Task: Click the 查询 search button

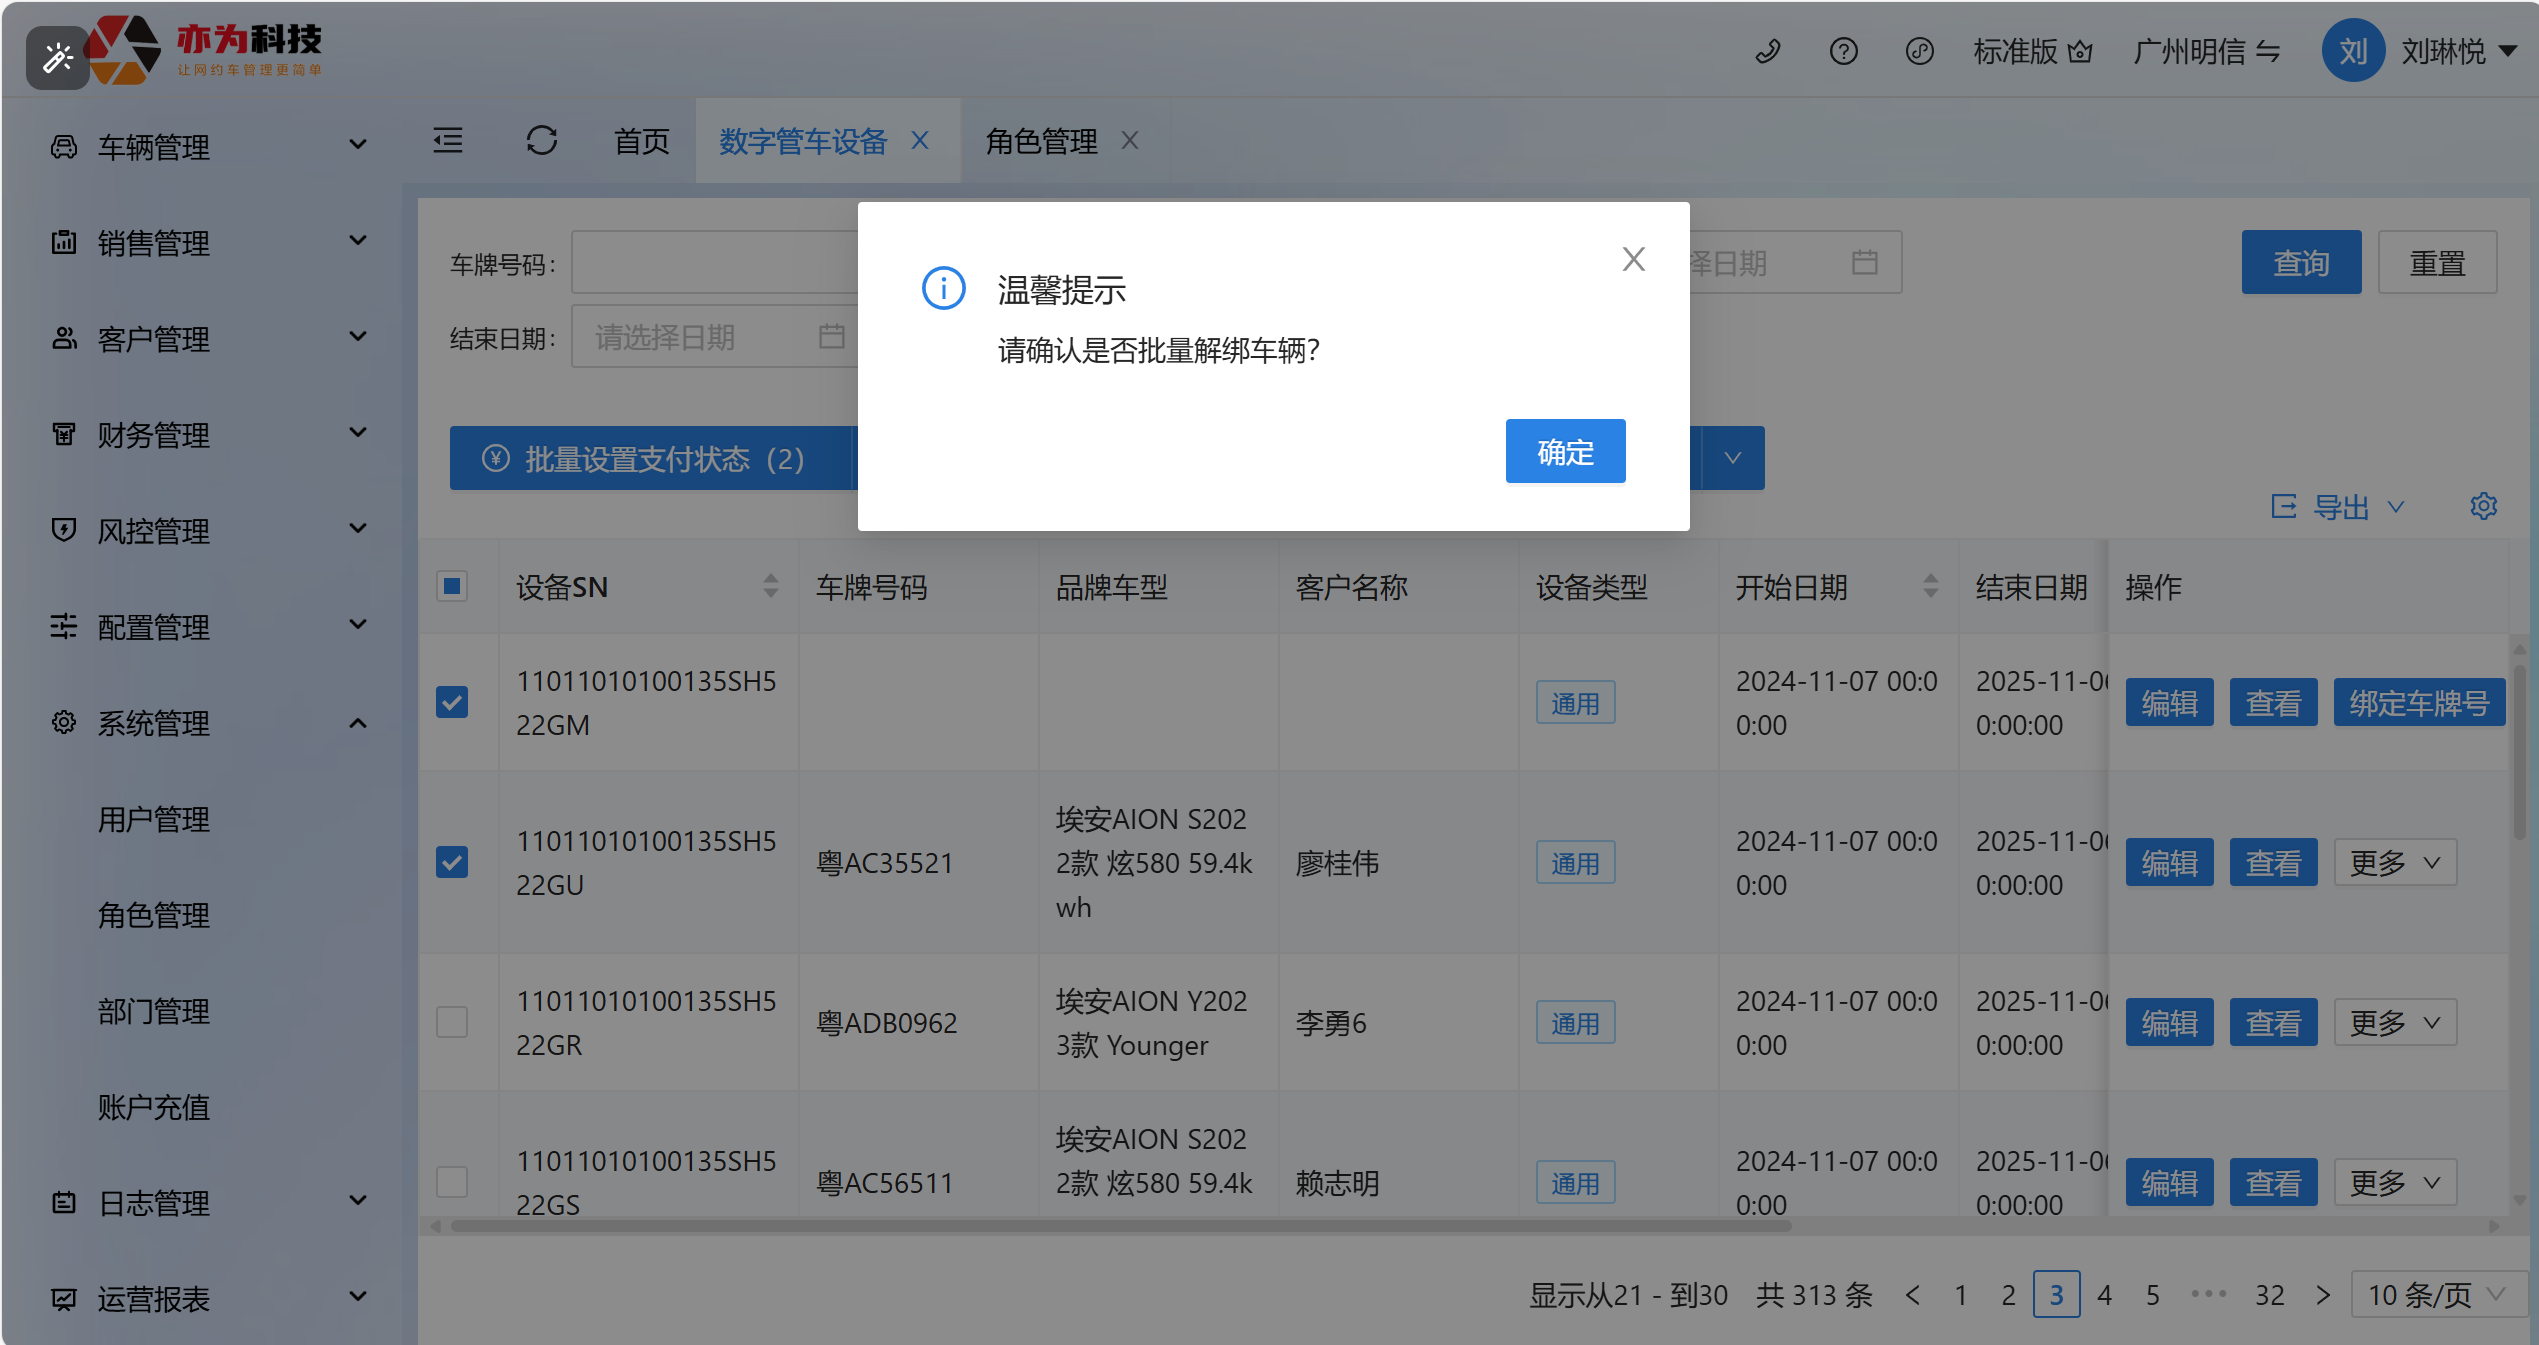Action: 2300,263
